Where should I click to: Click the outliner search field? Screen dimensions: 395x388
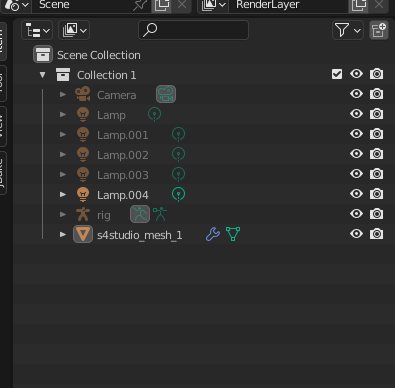193,30
